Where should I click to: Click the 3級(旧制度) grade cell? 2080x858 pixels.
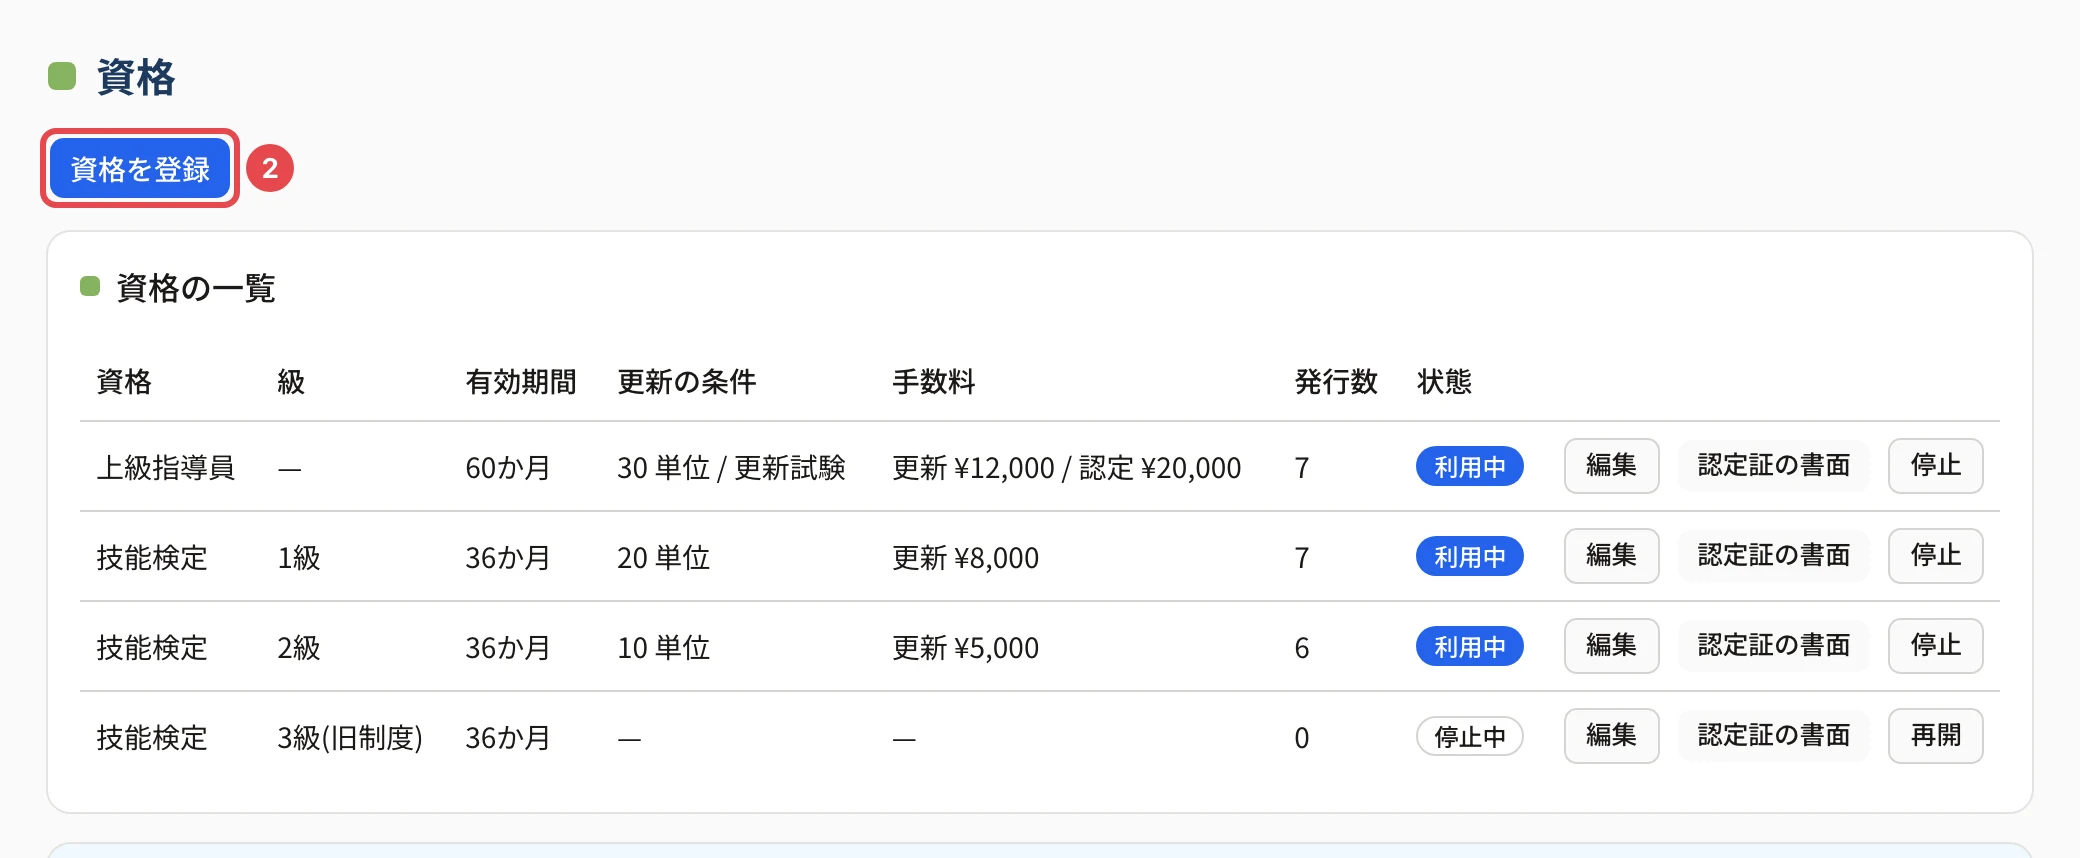point(350,737)
